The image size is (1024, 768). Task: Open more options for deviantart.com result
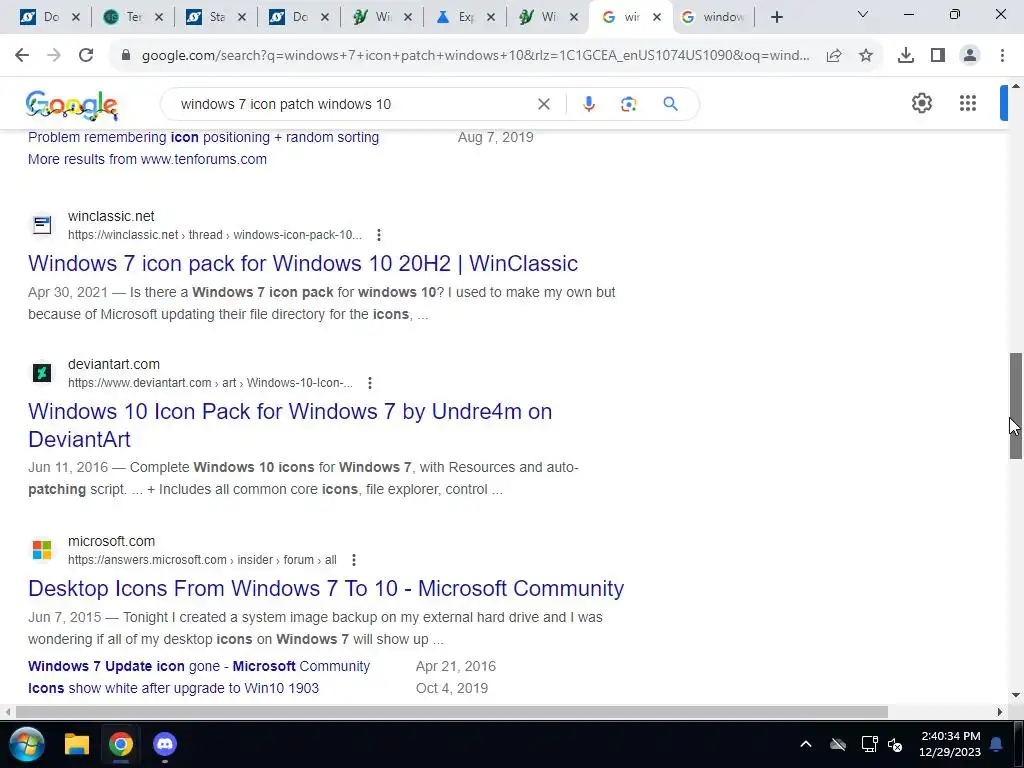tap(370, 383)
